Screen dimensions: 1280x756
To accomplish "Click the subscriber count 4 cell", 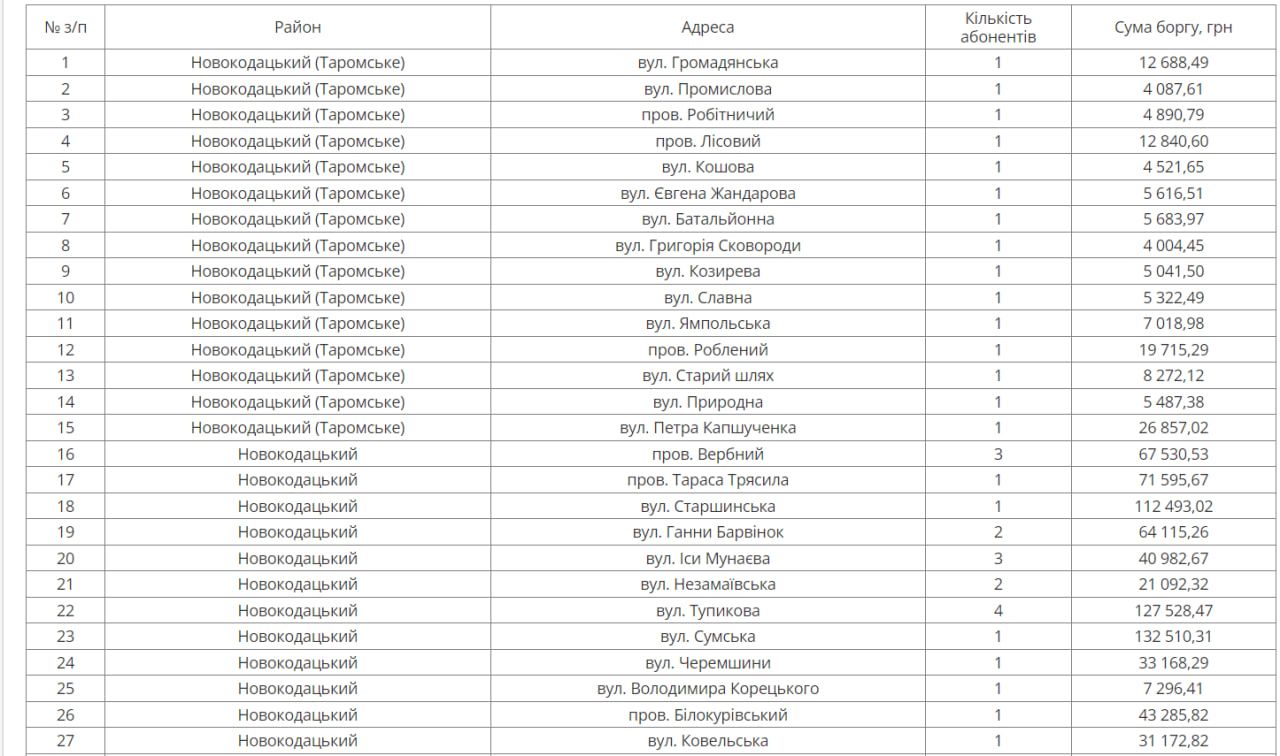I will pyautogui.click(x=998, y=611).
